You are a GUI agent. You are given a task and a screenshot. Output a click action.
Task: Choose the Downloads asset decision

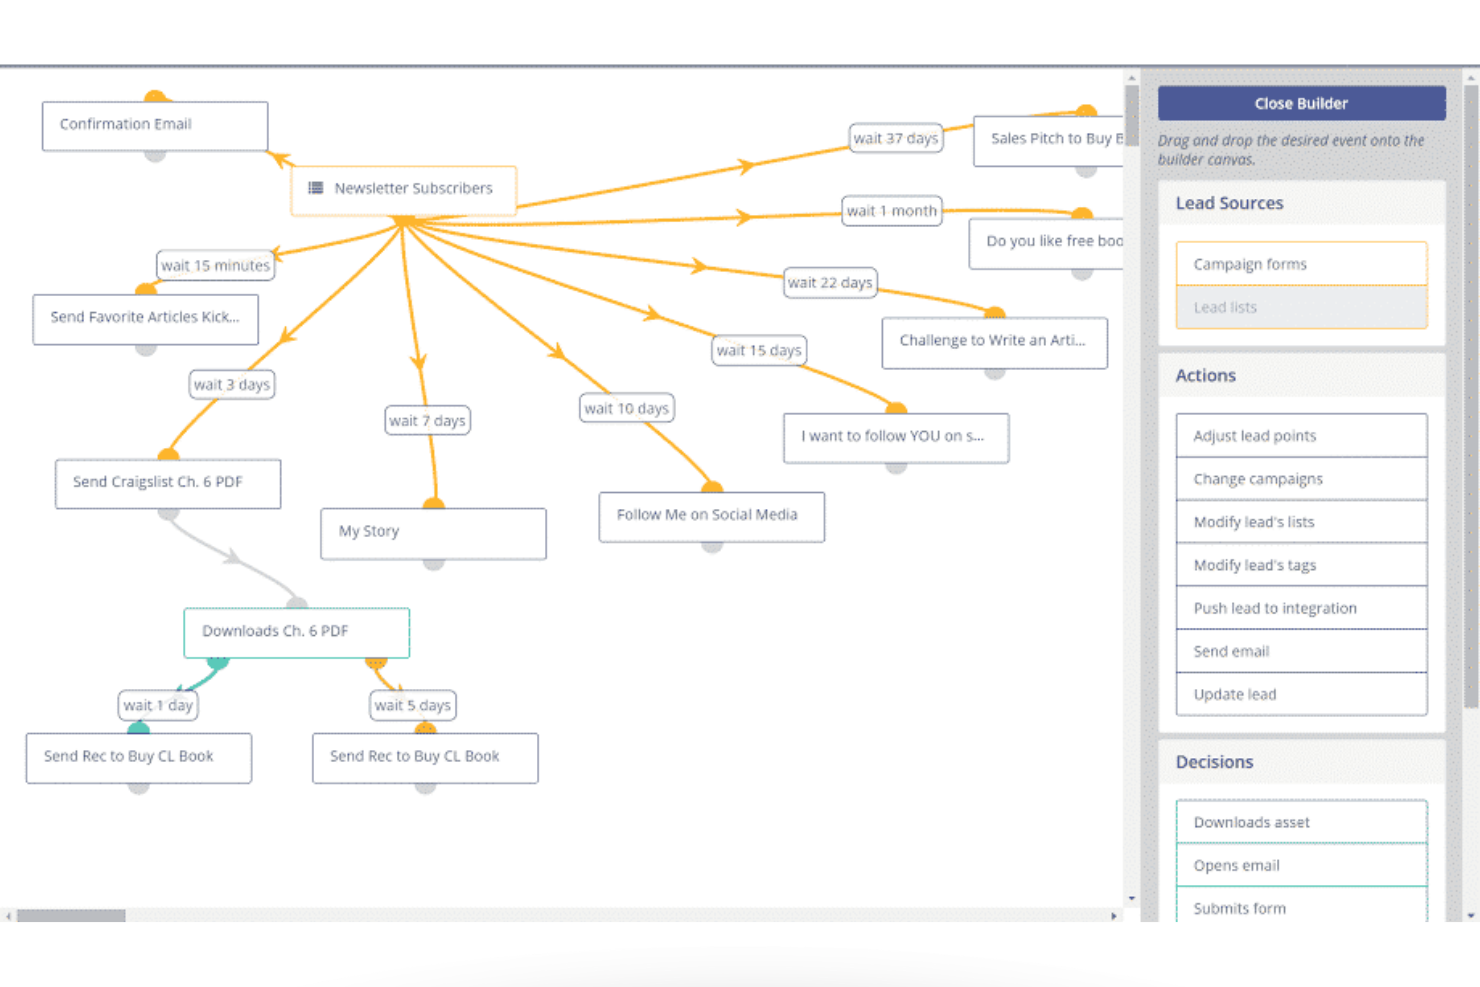pyautogui.click(x=1301, y=822)
